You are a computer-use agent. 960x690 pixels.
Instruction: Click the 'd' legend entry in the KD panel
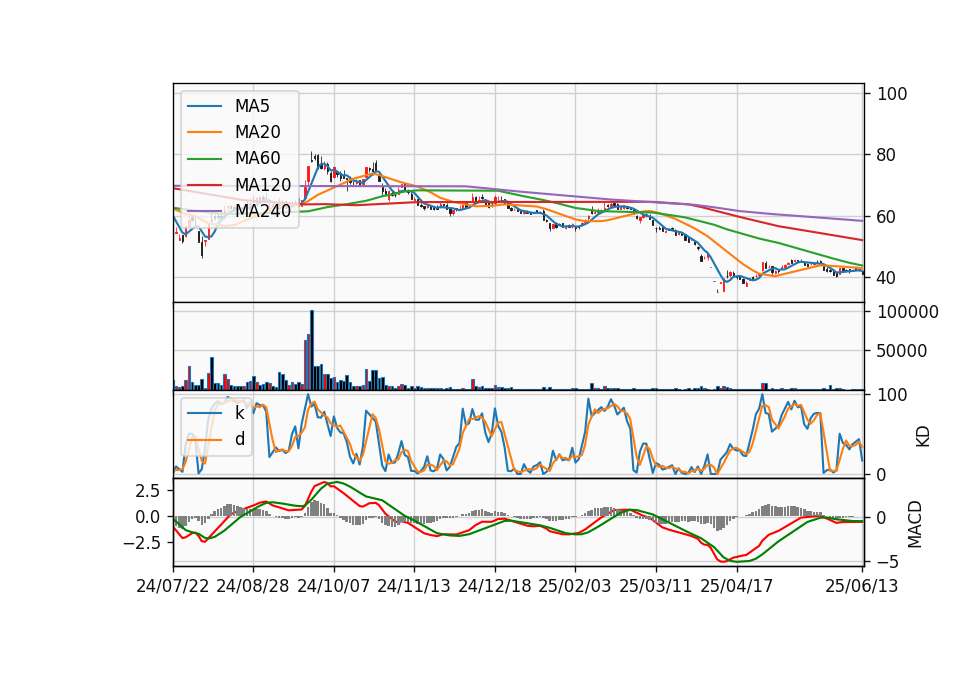point(239,439)
